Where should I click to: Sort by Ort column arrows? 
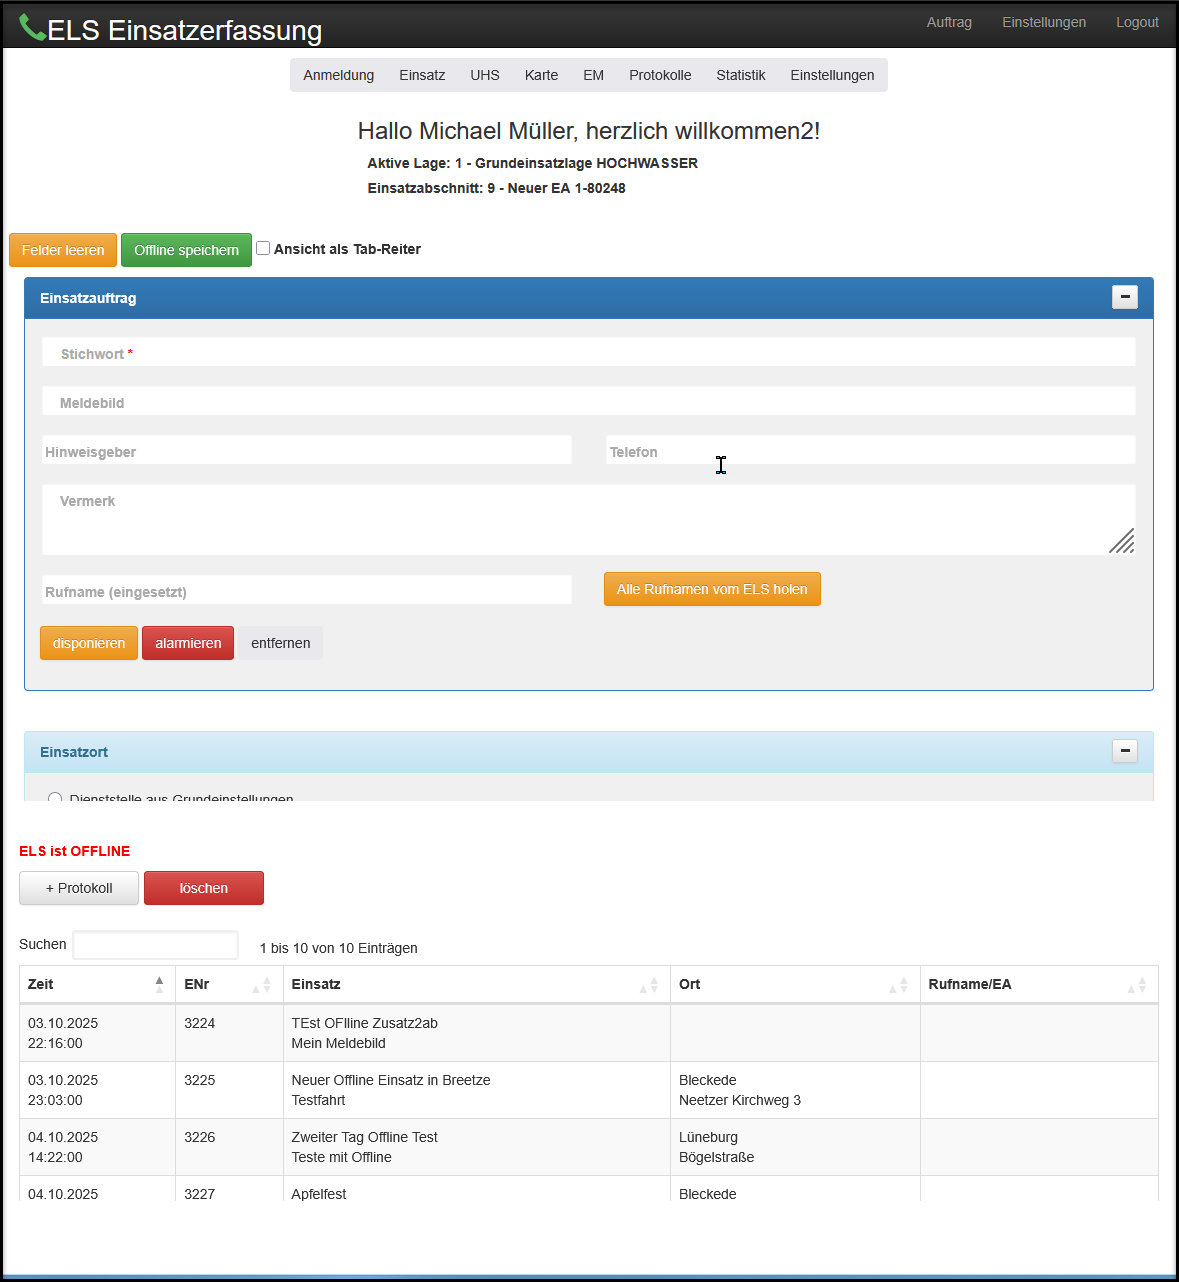point(898,985)
